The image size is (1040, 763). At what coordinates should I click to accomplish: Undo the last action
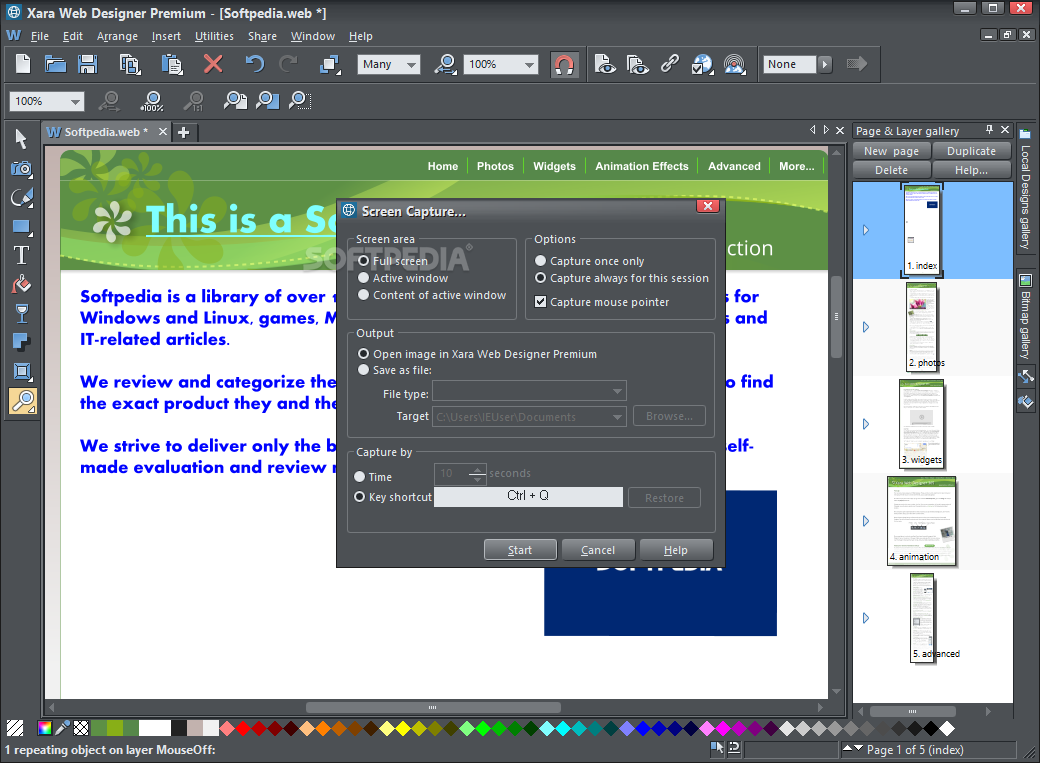coord(255,64)
